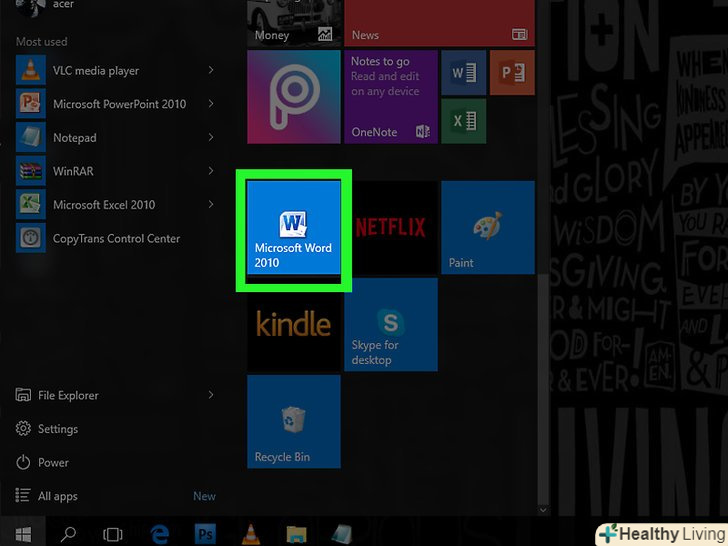The image size is (728, 546).
Task: Expand VLC media player jump list arrow
Action: (x=211, y=70)
